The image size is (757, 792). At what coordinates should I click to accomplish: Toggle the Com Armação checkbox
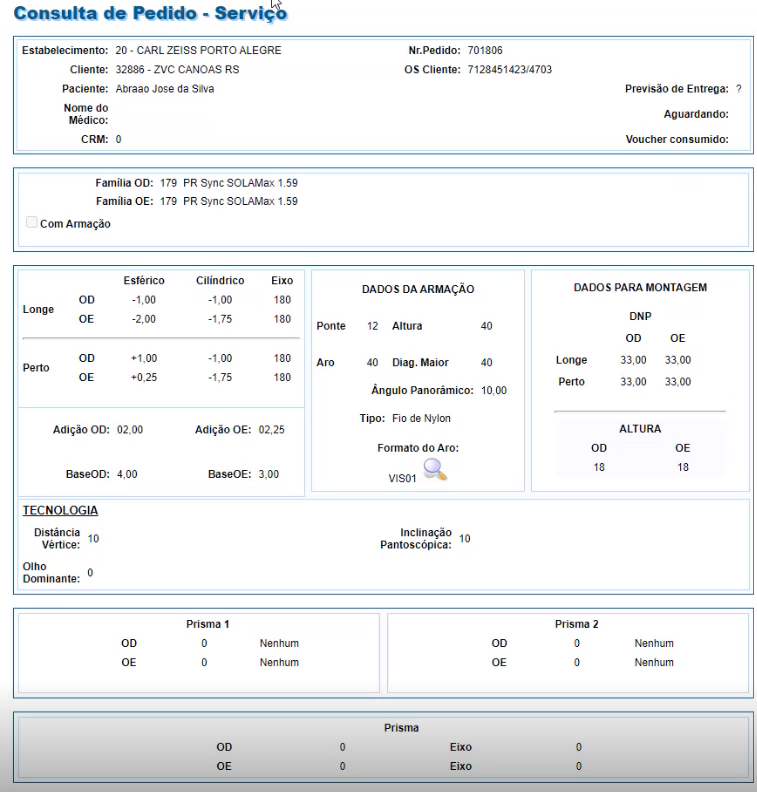tap(31, 223)
